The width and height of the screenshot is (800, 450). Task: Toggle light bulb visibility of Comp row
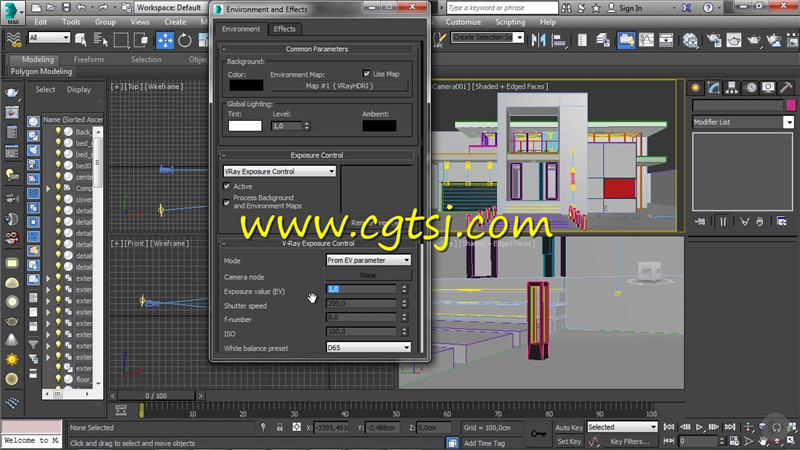point(59,188)
